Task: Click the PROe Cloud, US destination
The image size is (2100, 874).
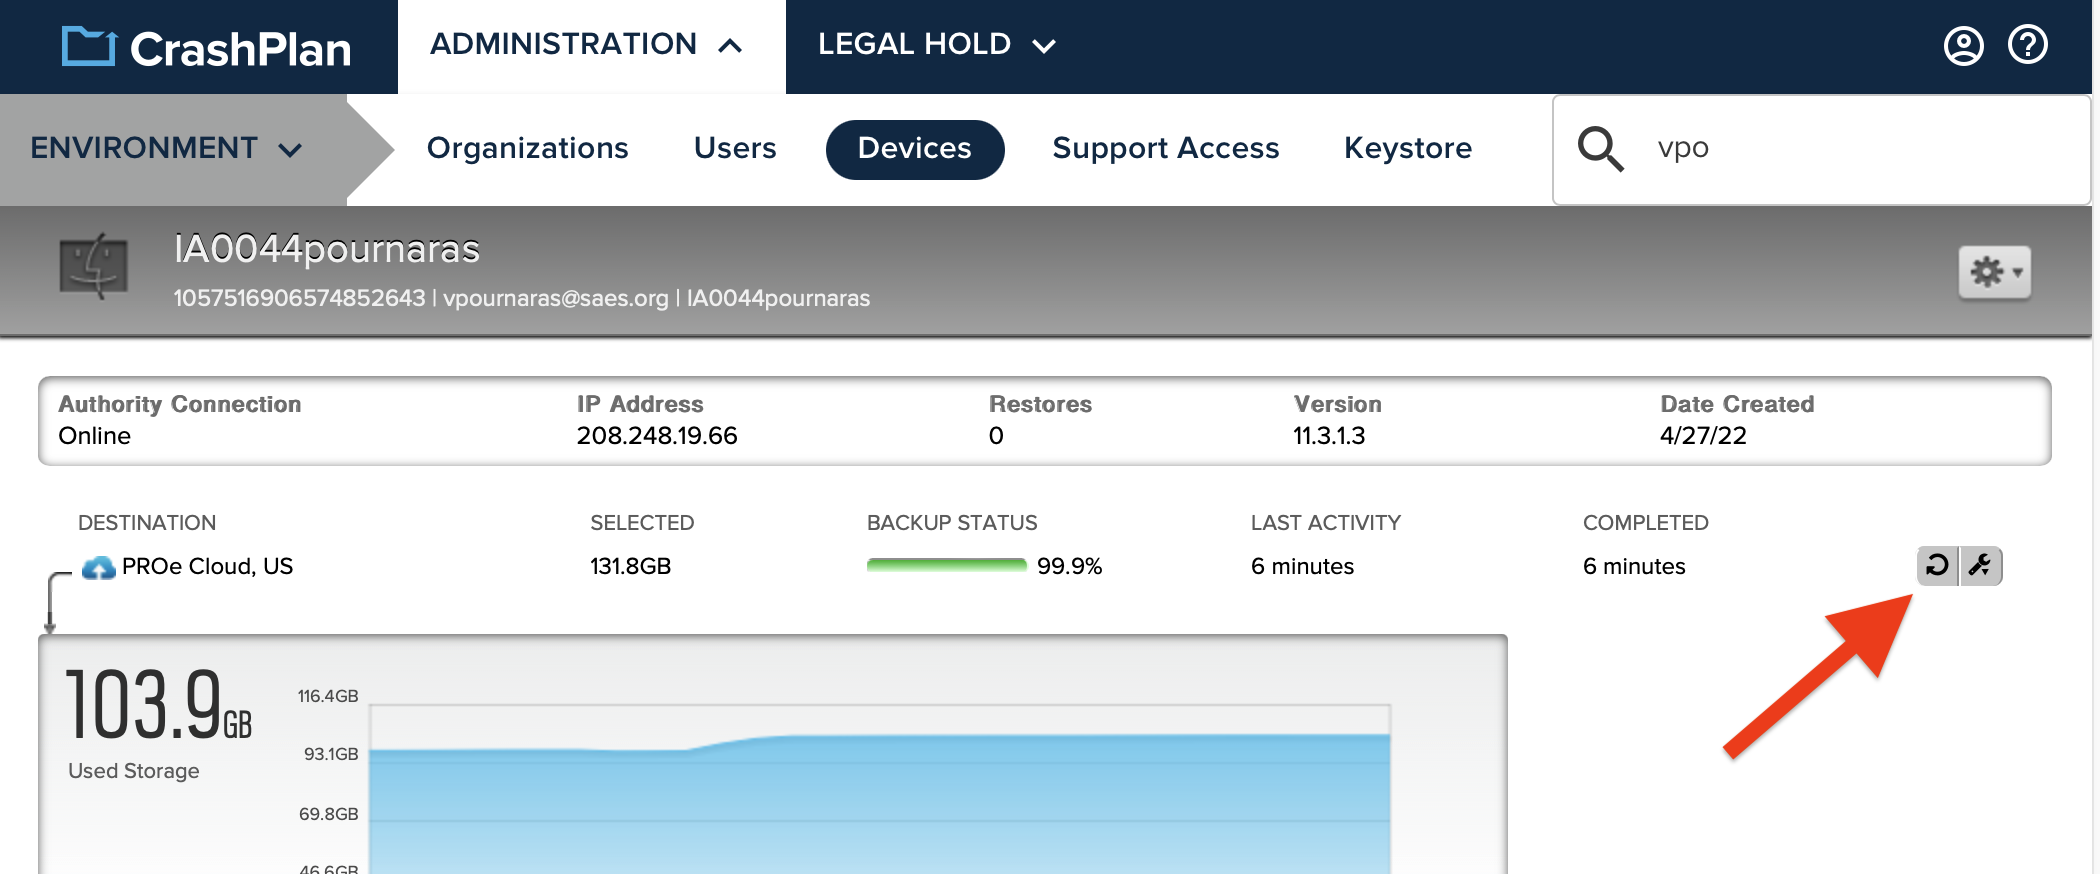Action: click(207, 566)
